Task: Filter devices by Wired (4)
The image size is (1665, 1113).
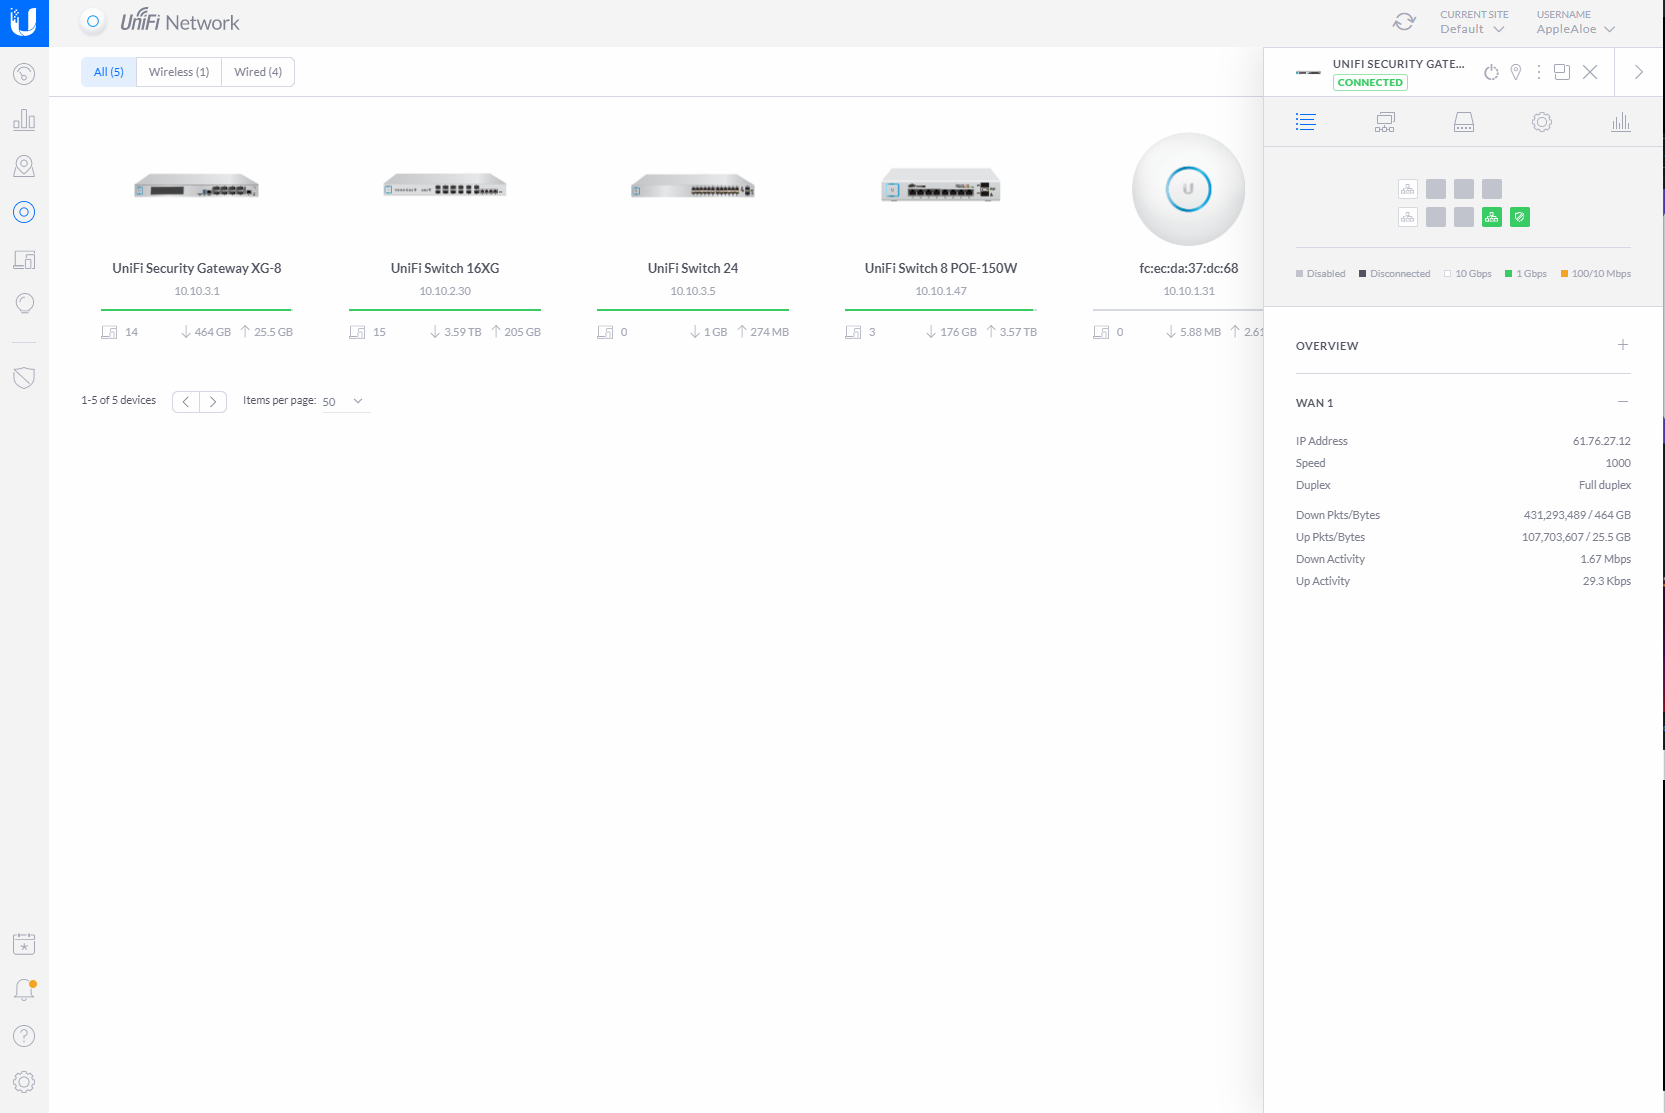Action: click(258, 72)
